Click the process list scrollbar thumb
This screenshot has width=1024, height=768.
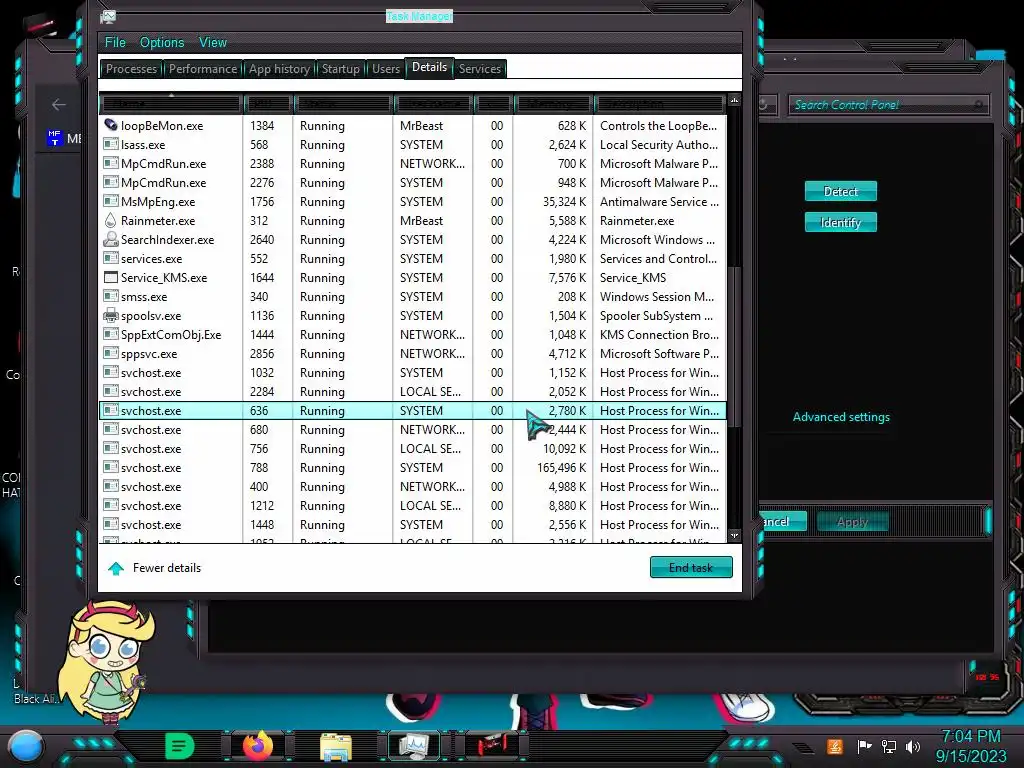tap(734, 346)
